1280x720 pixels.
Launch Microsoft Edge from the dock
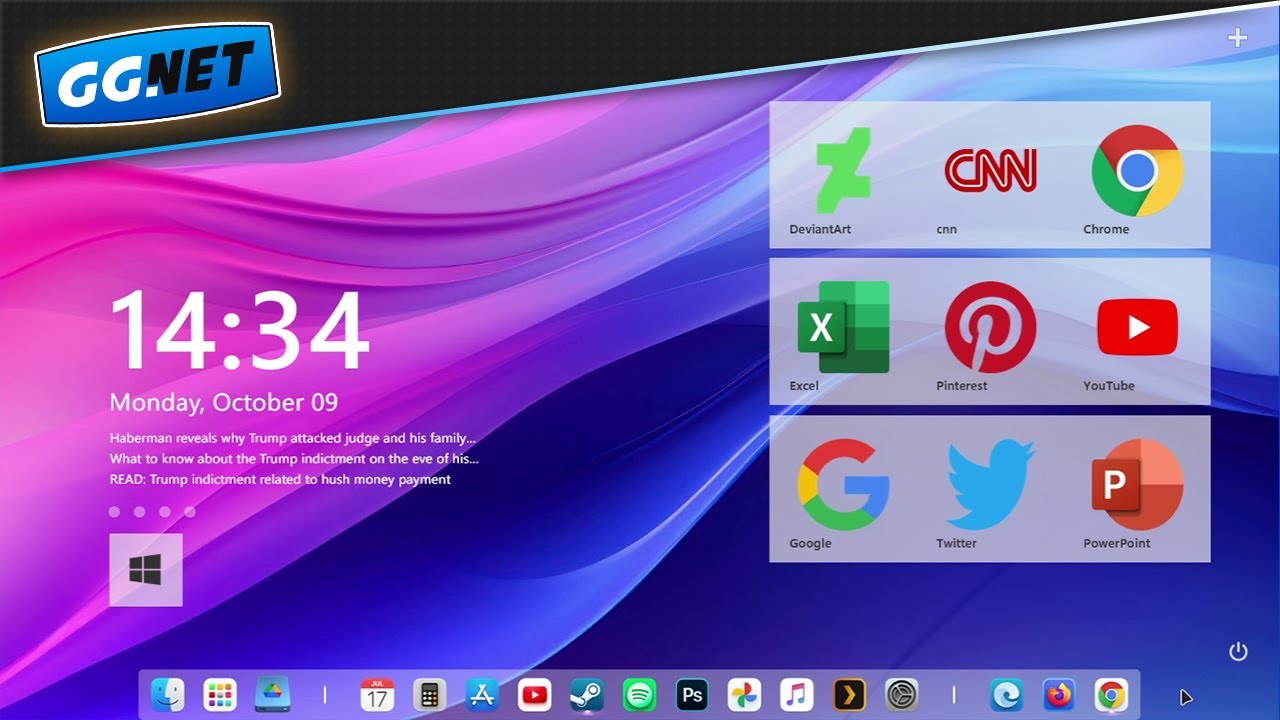click(1006, 694)
